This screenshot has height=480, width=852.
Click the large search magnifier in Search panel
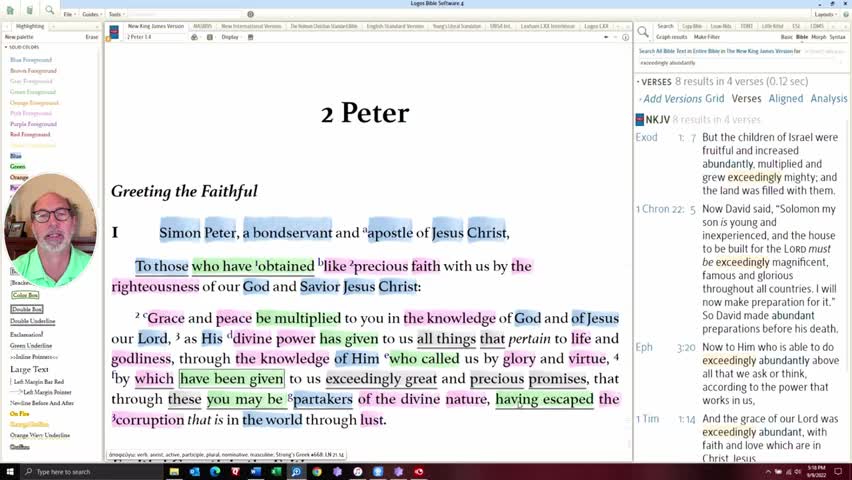point(643,32)
